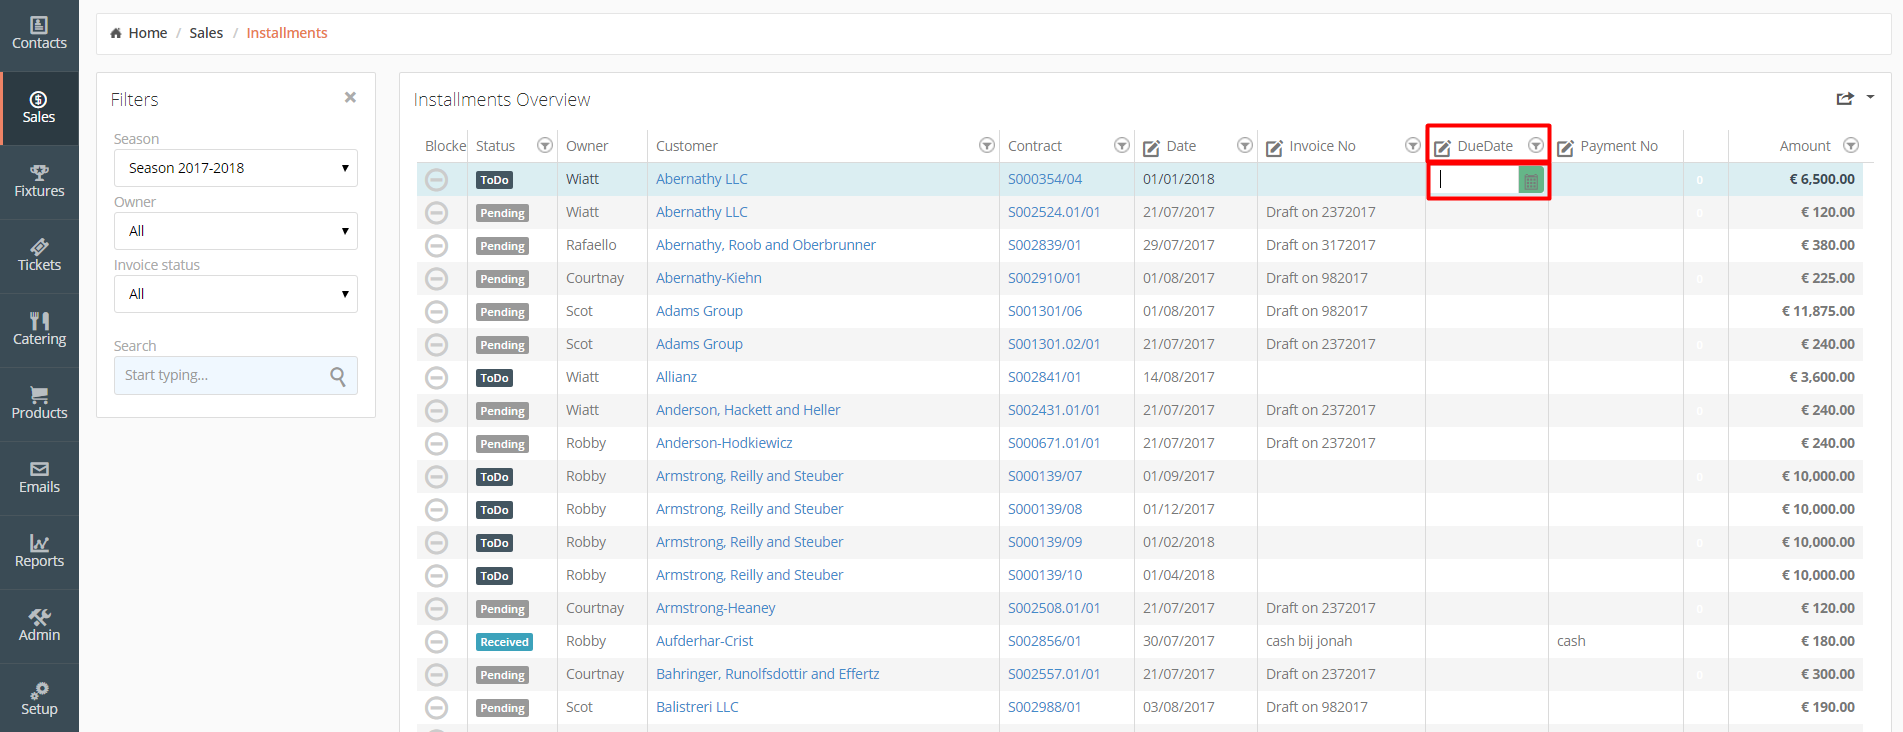Toggle blocked state for Aufderhar-Crist row
Screen dimensions: 1903x732
436,642
